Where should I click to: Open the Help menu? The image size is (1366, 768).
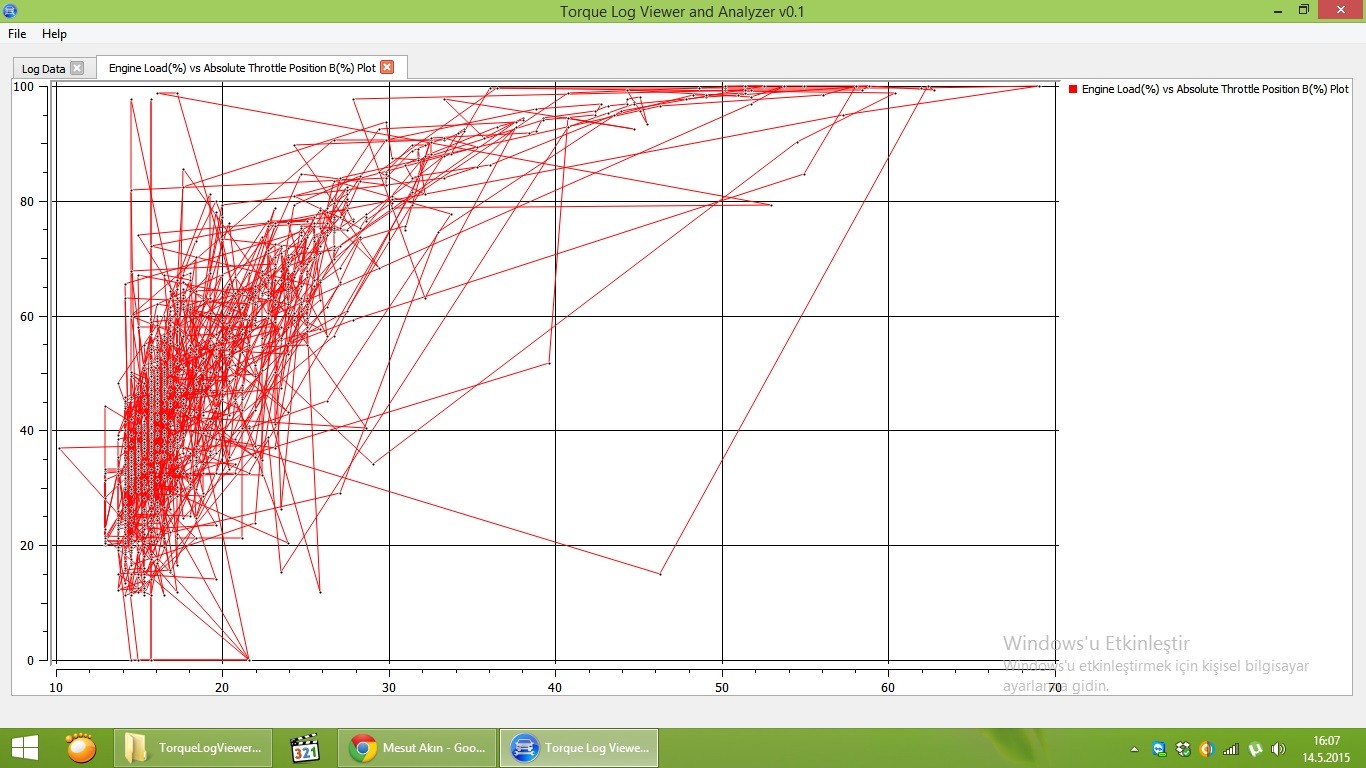[x=54, y=34]
